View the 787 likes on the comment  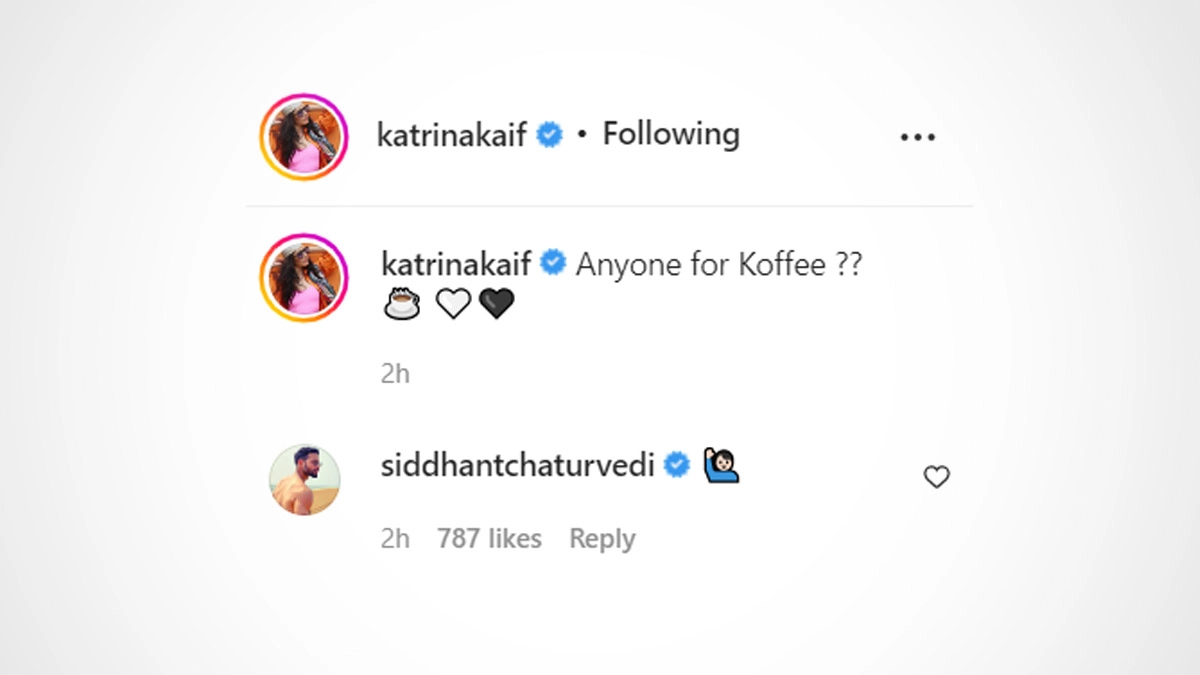489,539
